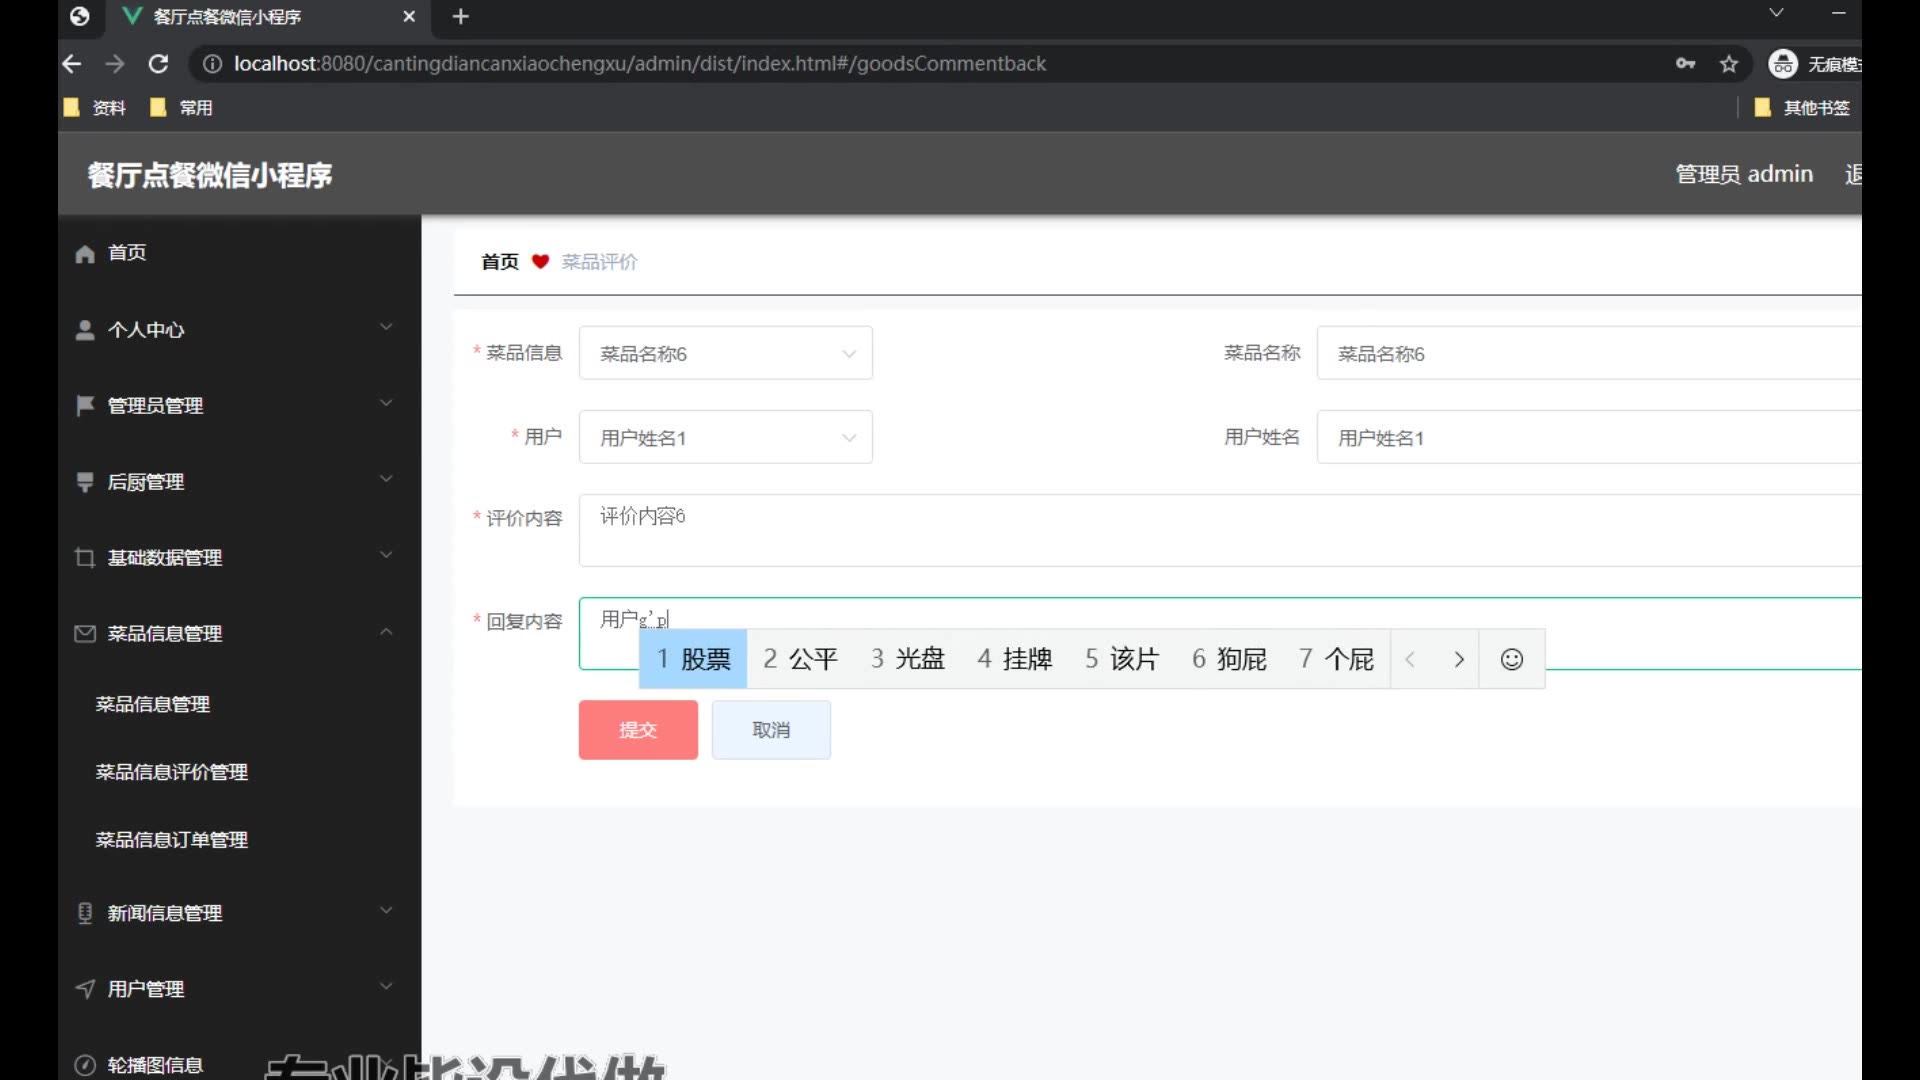The width and height of the screenshot is (1920, 1080).
Task: Click the home icon beside 首页
Action: [85, 254]
